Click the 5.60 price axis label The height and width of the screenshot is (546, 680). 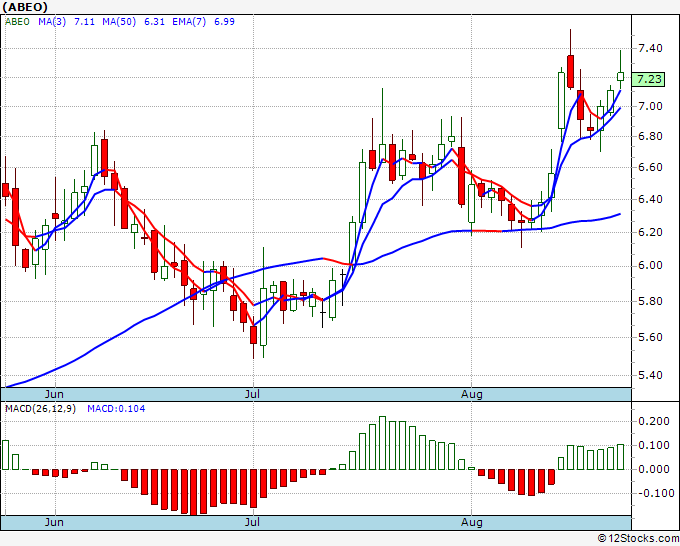point(651,337)
